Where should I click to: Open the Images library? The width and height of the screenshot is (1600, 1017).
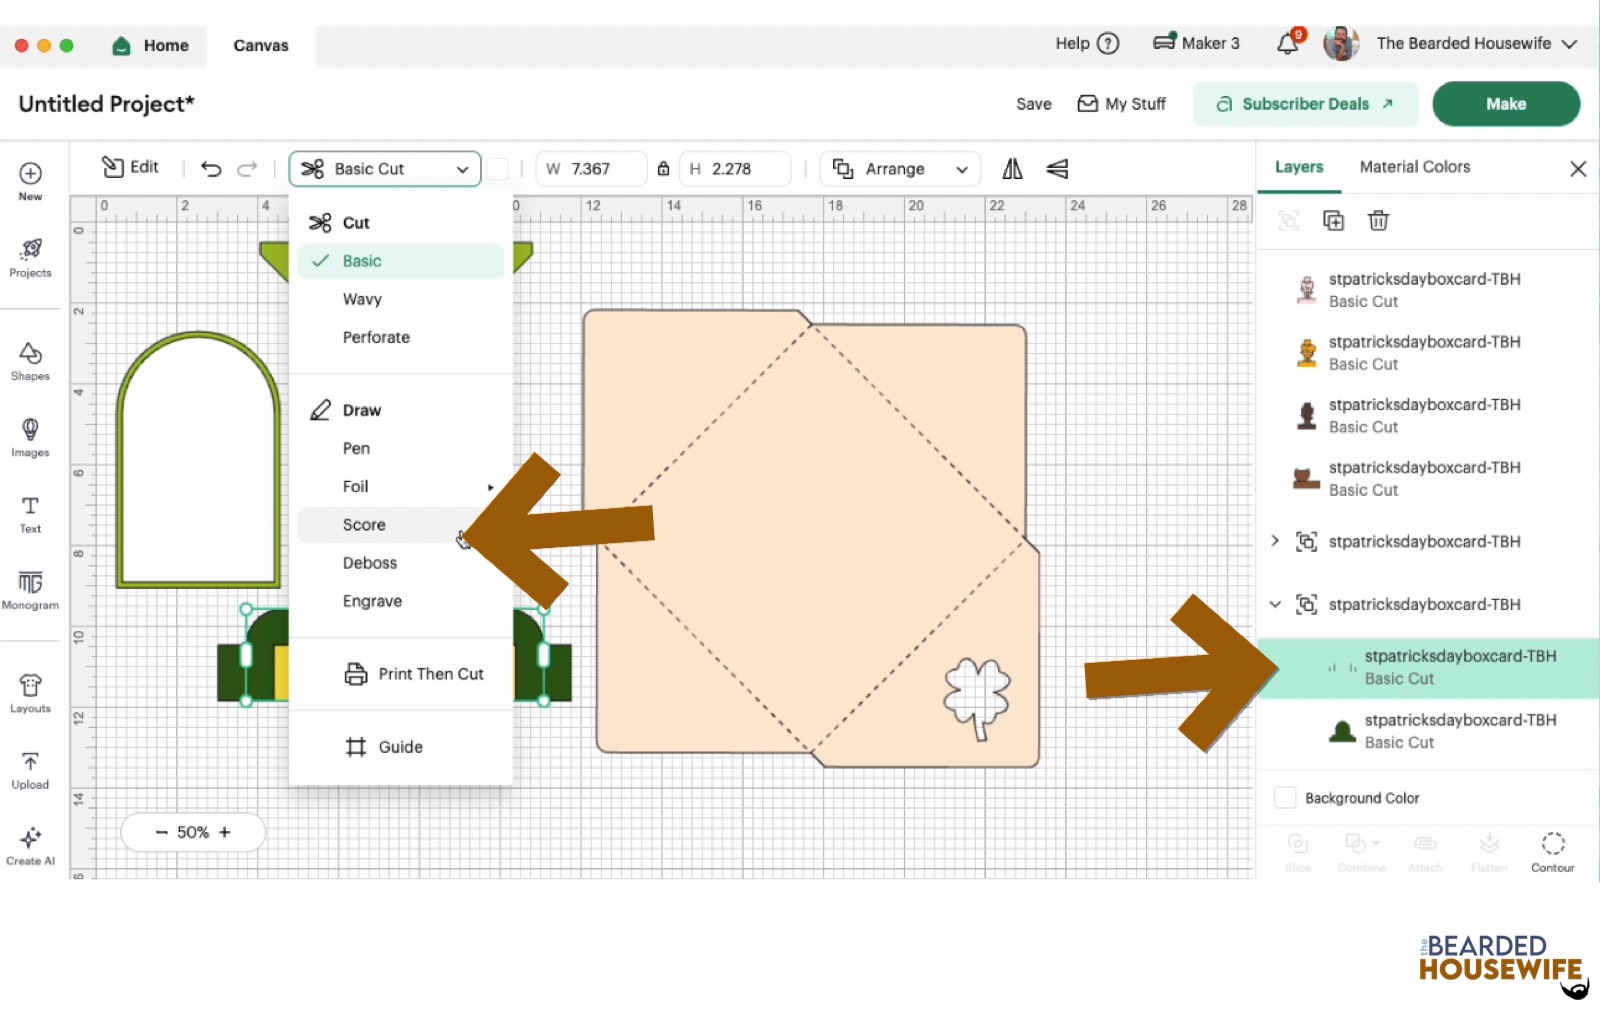[x=30, y=437]
